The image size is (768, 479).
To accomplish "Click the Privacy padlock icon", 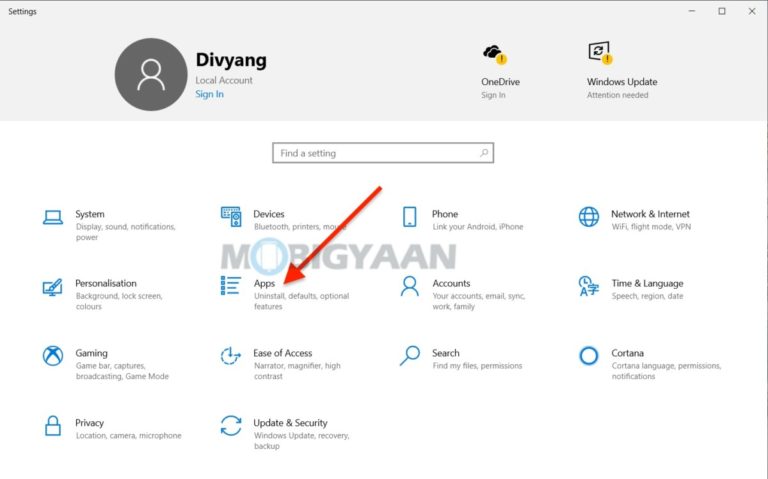I will pos(53,425).
